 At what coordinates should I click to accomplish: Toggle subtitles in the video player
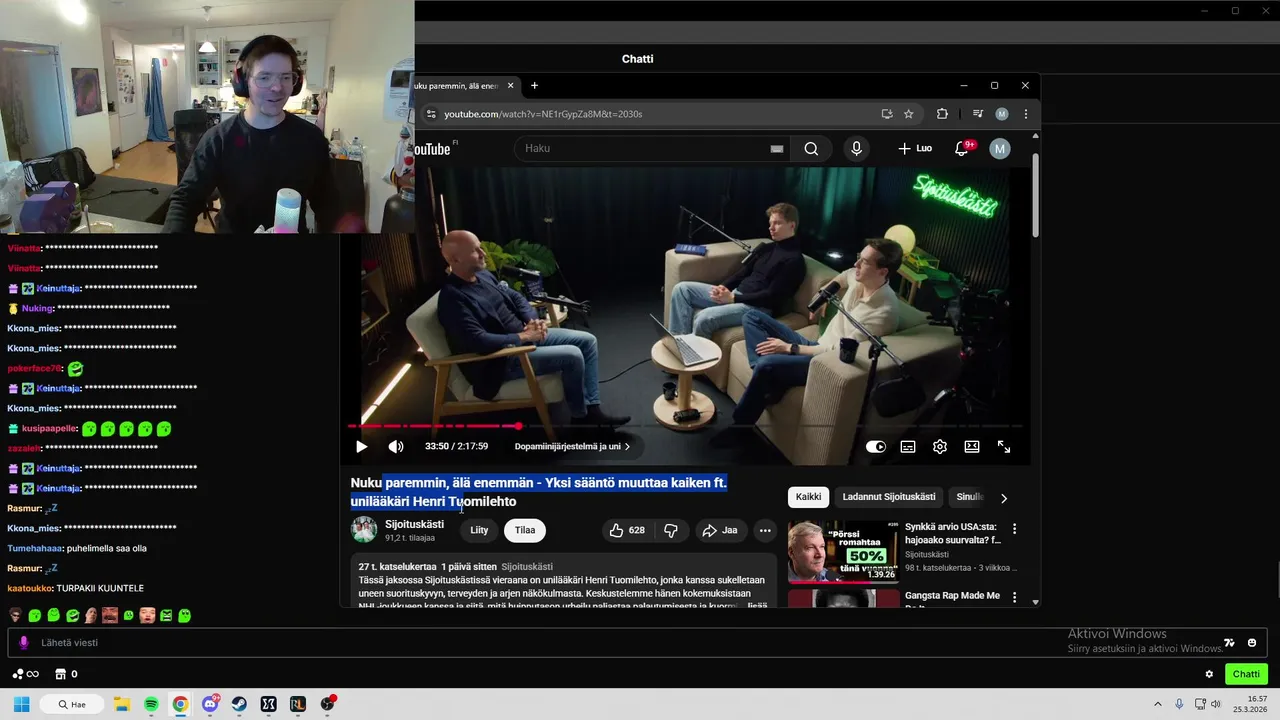tap(908, 447)
